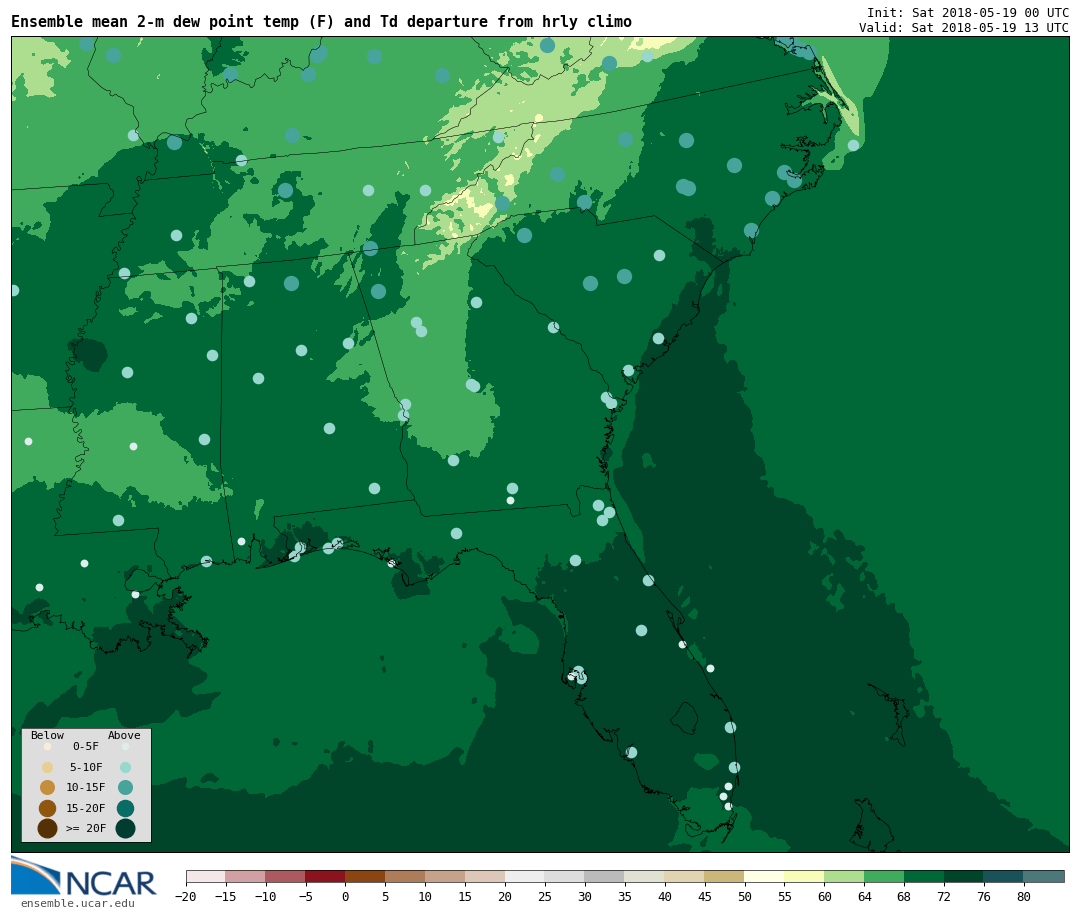
Task: Click the '0-5F' legend label
Action: (86, 746)
